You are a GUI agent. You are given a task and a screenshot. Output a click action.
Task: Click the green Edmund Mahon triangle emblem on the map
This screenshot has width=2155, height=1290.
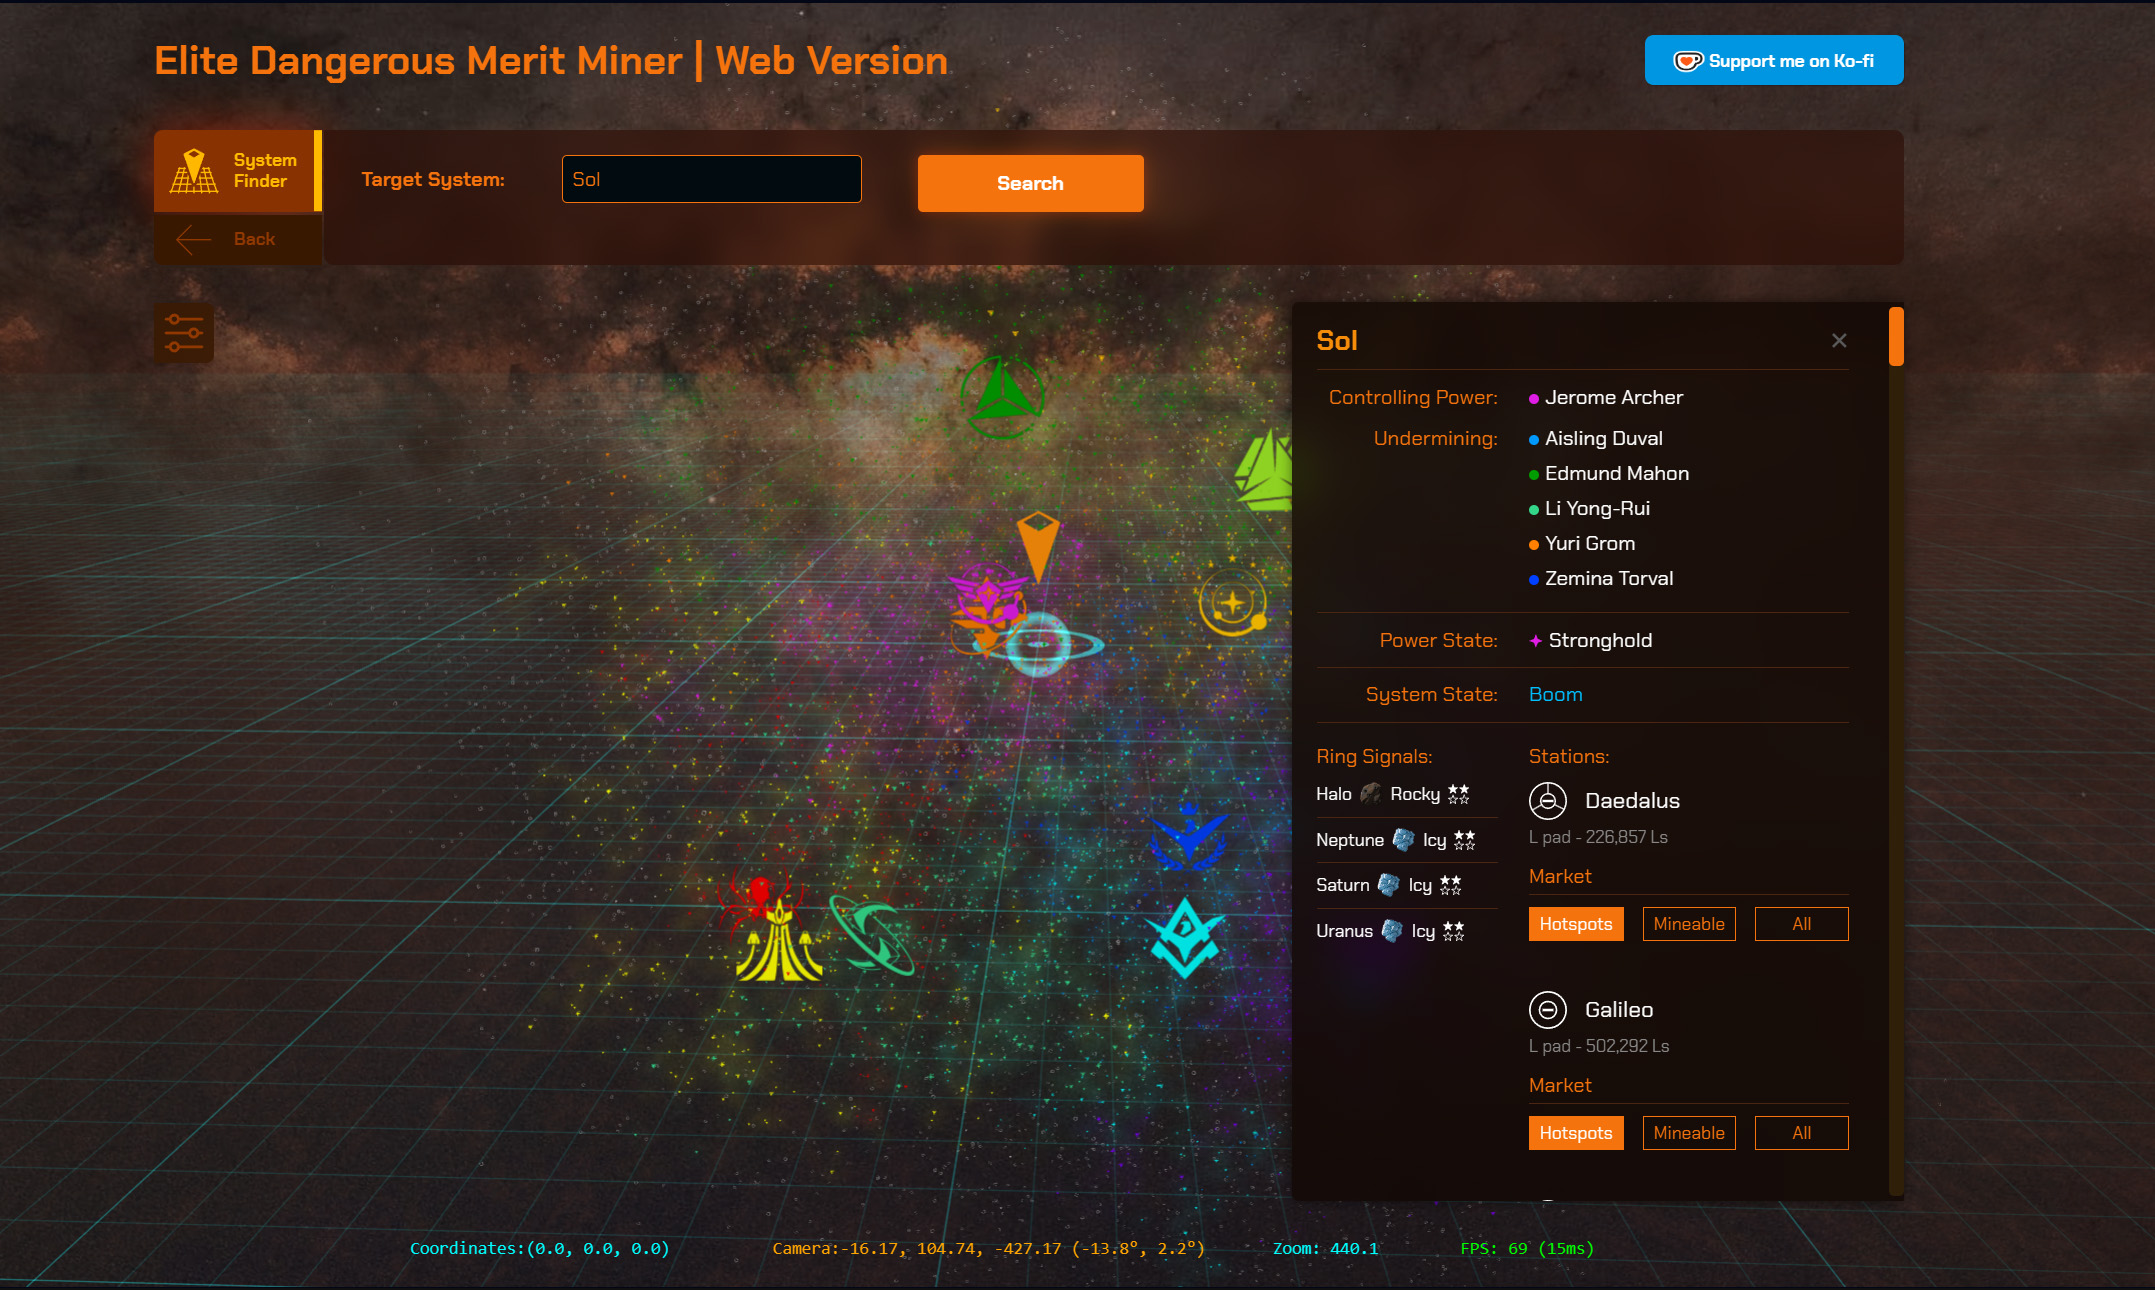click(x=1002, y=397)
